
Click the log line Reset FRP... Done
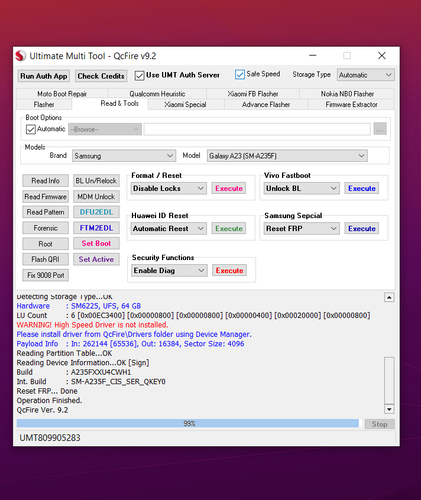pyautogui.click(x=47, y=391)
